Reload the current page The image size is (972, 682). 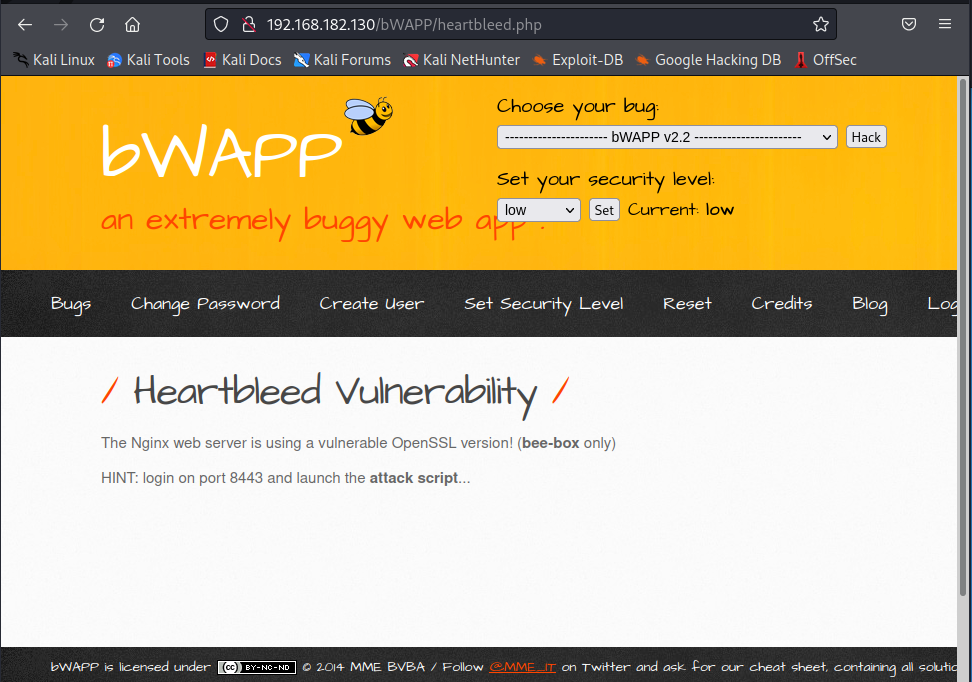pyautogui.click(x=97, y=25)
